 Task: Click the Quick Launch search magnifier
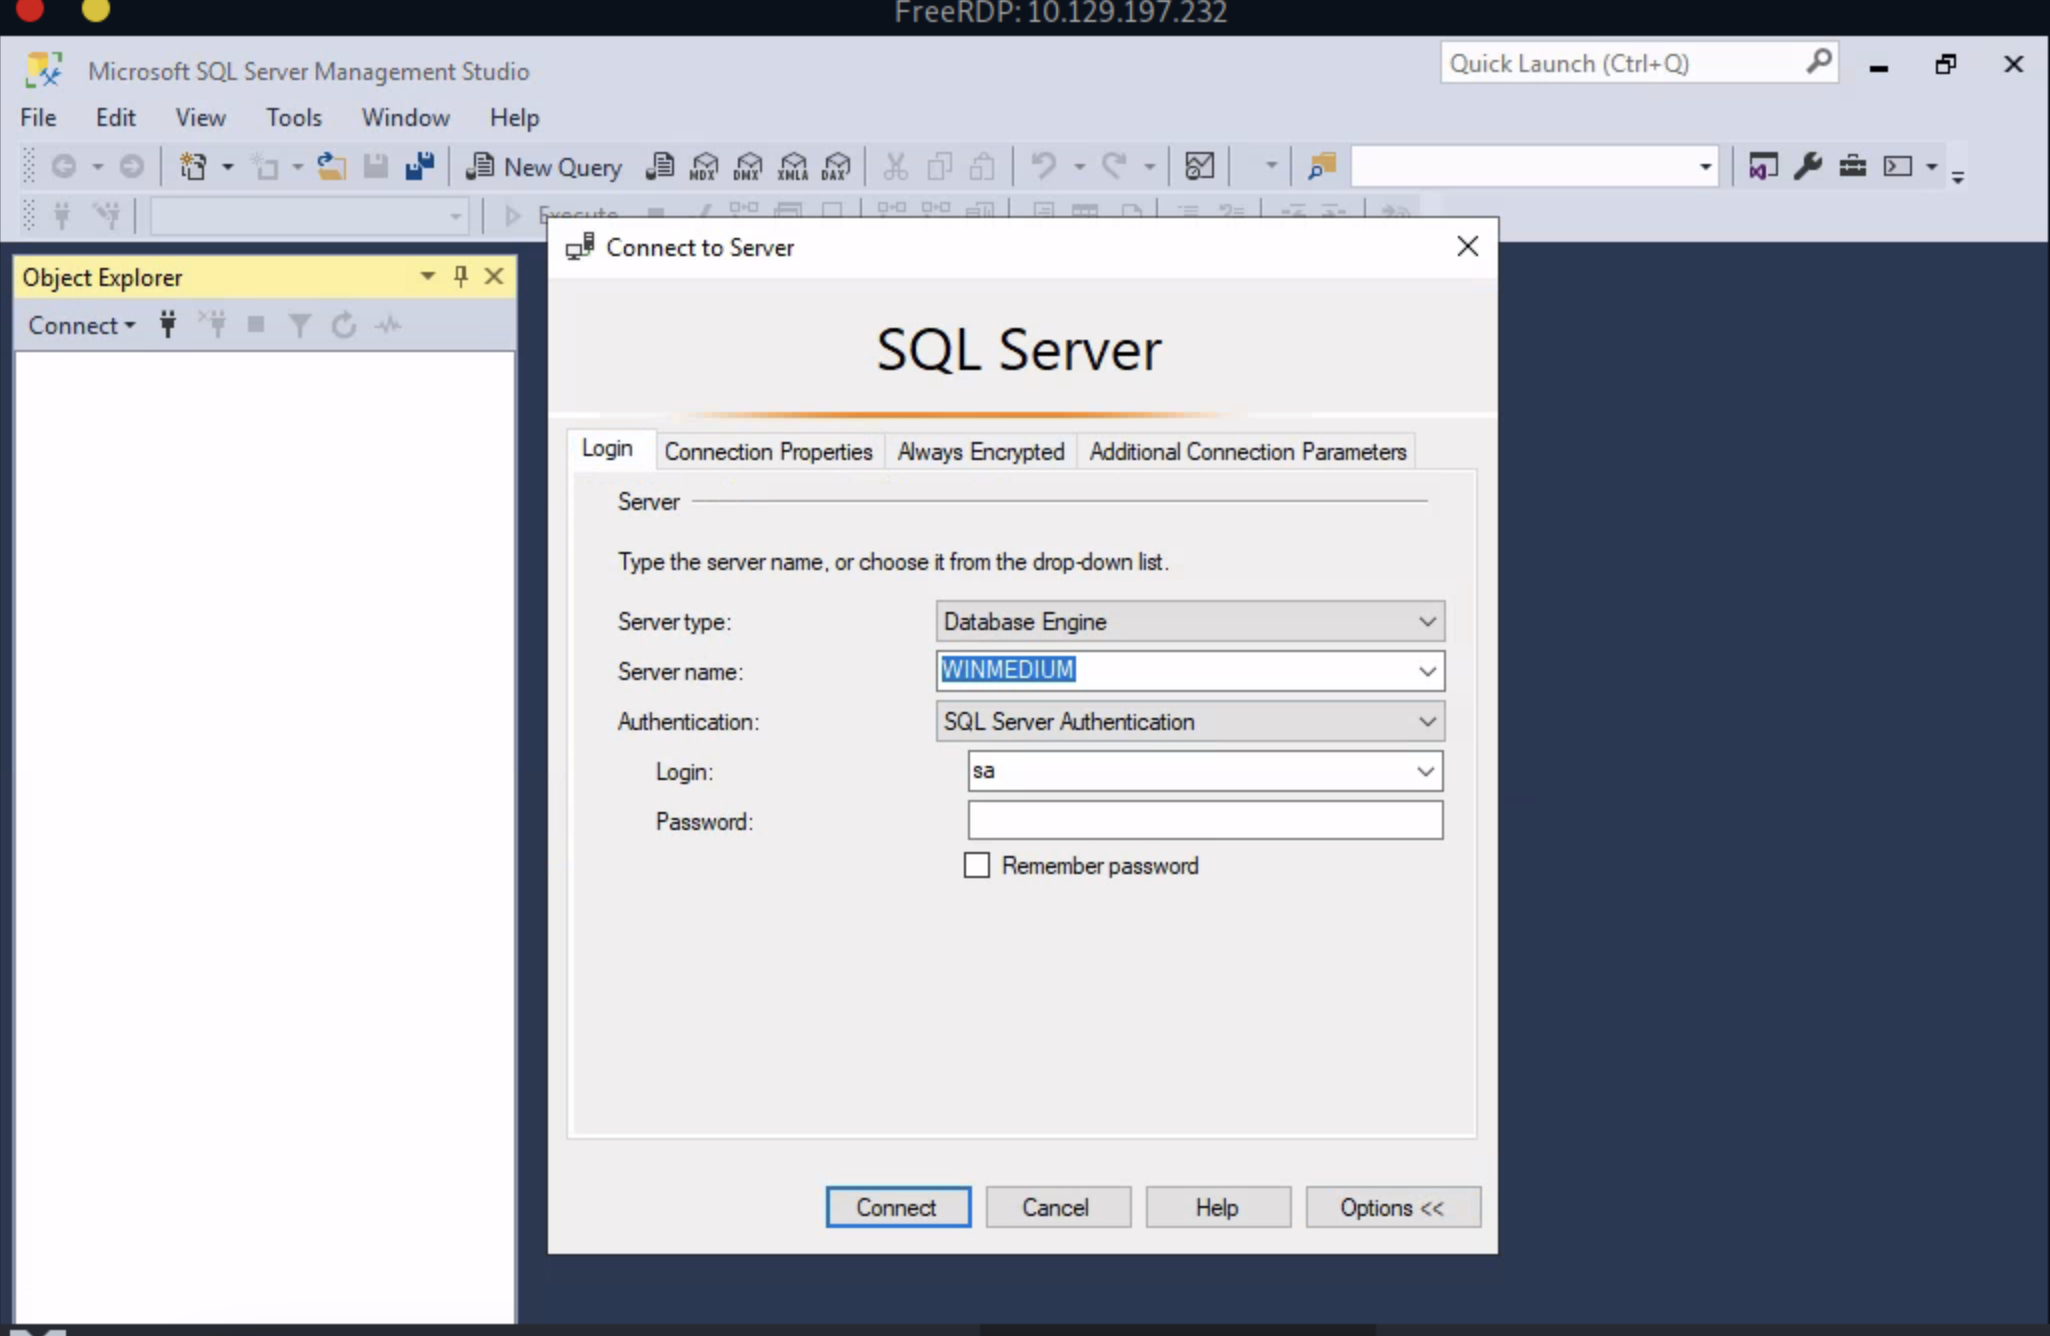pos(1819,62)
